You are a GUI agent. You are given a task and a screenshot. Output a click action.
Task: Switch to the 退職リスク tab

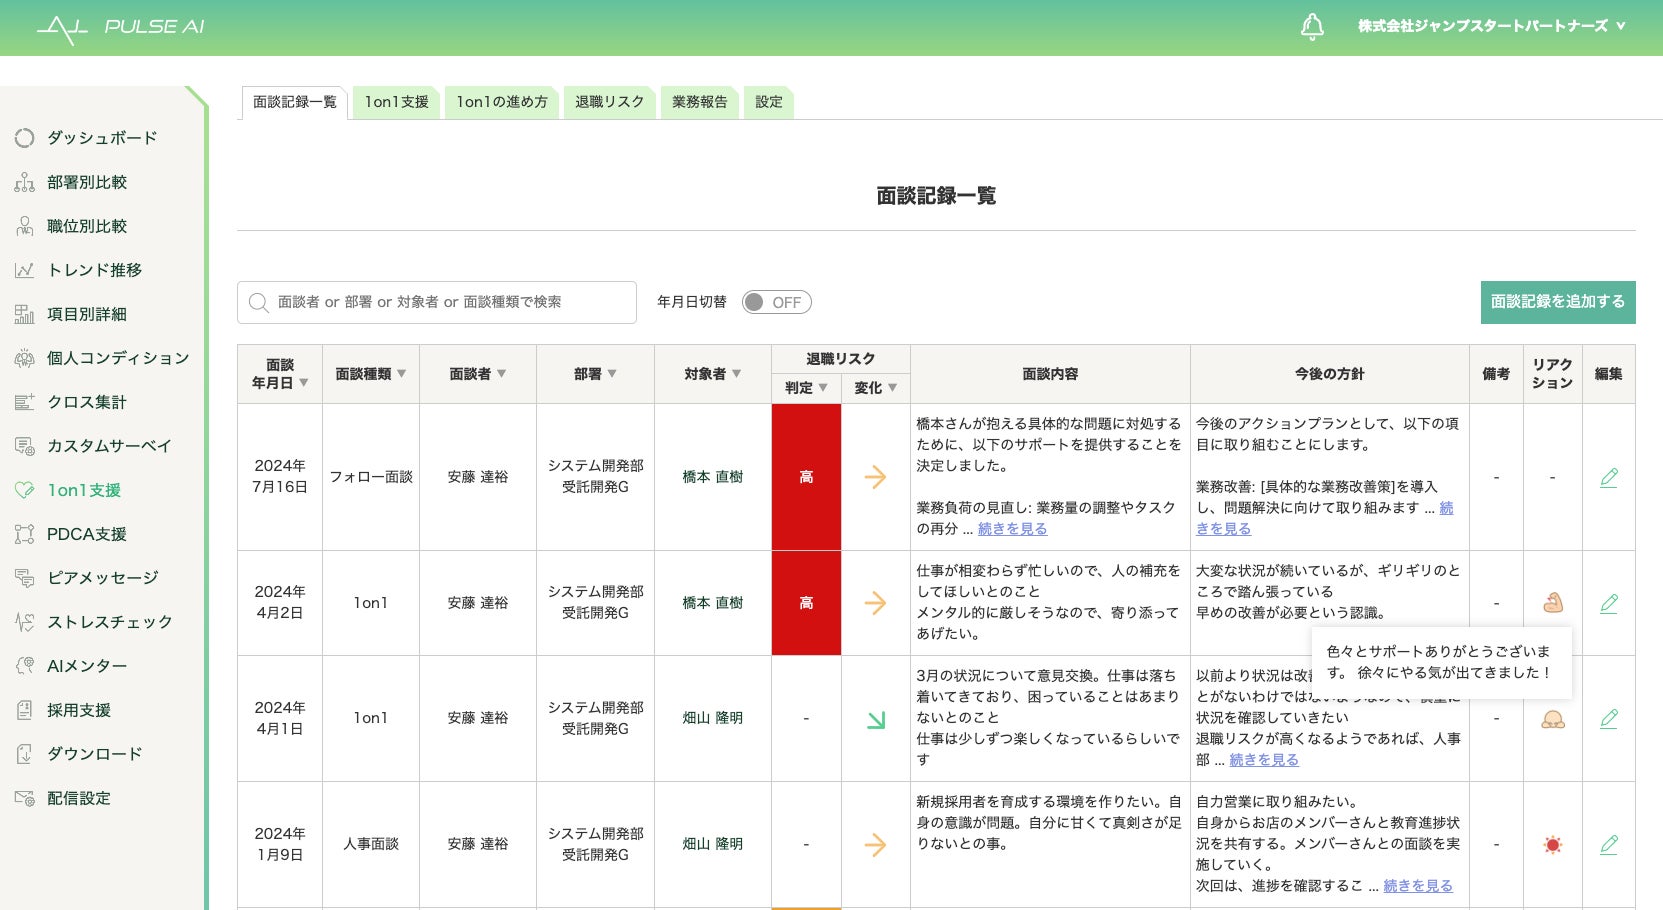[x=609, y=102]
